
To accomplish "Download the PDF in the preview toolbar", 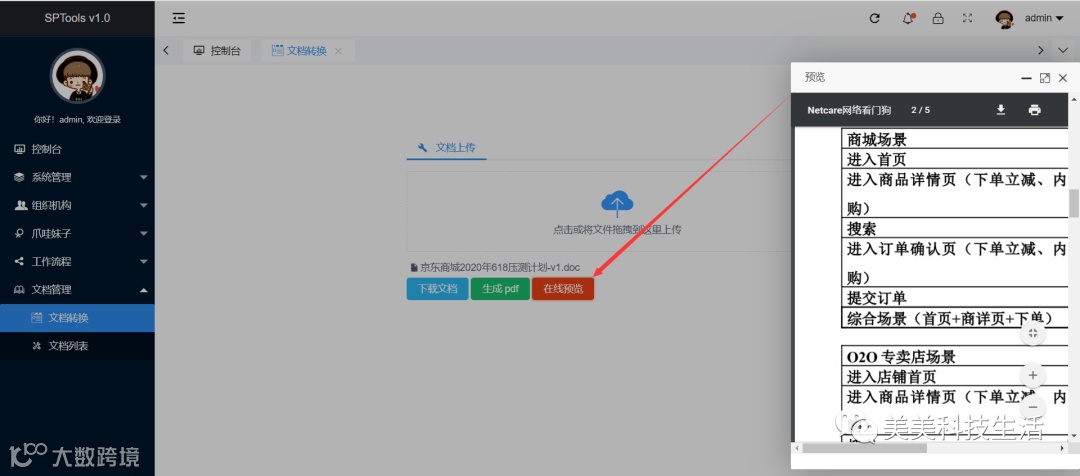I will tap(1001, 110).
